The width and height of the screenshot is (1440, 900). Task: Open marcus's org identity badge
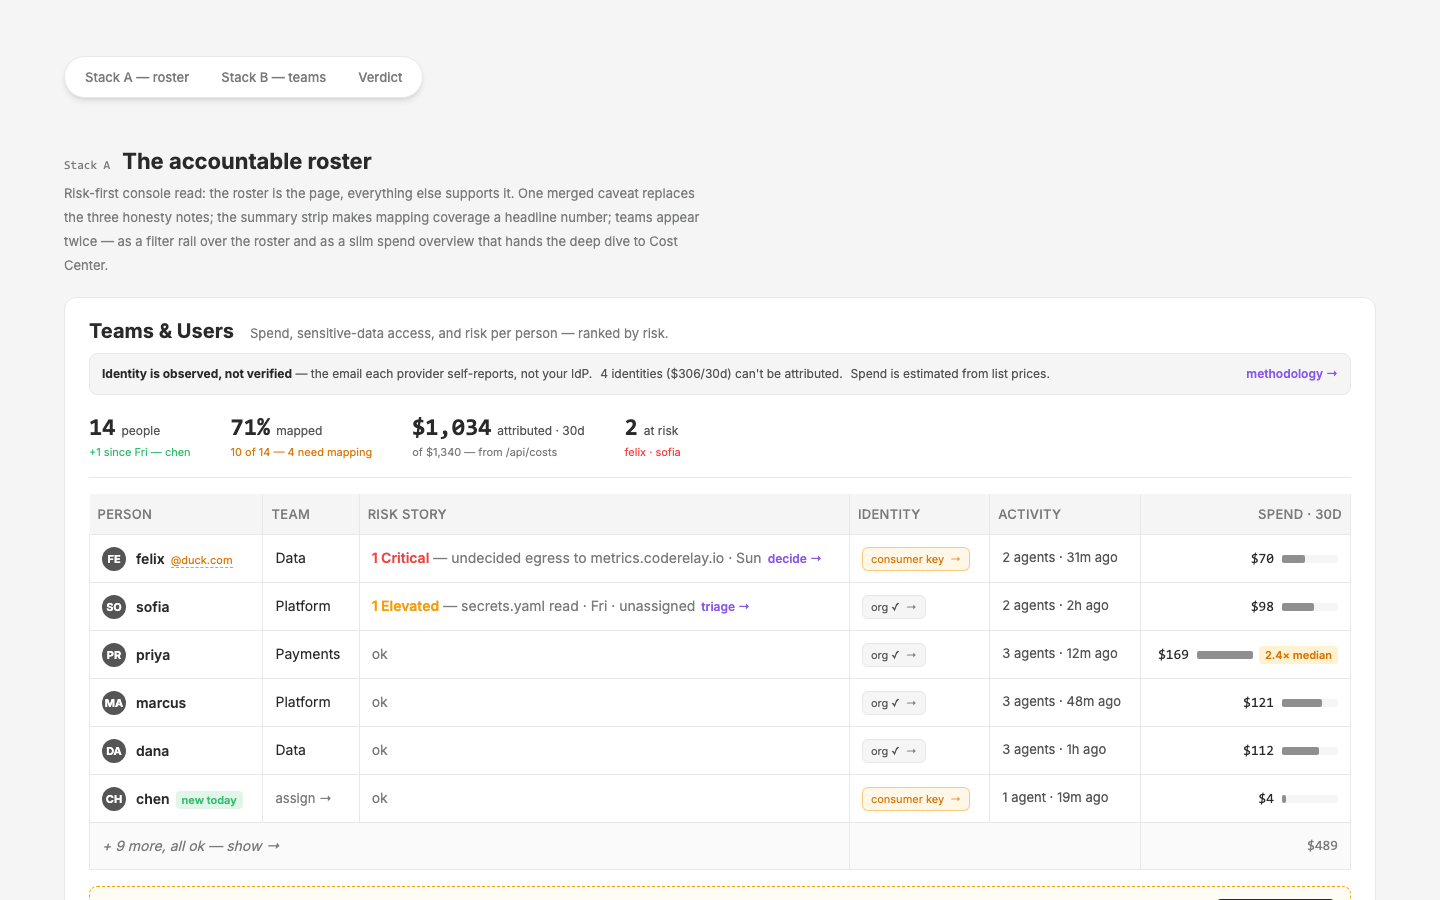coord(893,703)
